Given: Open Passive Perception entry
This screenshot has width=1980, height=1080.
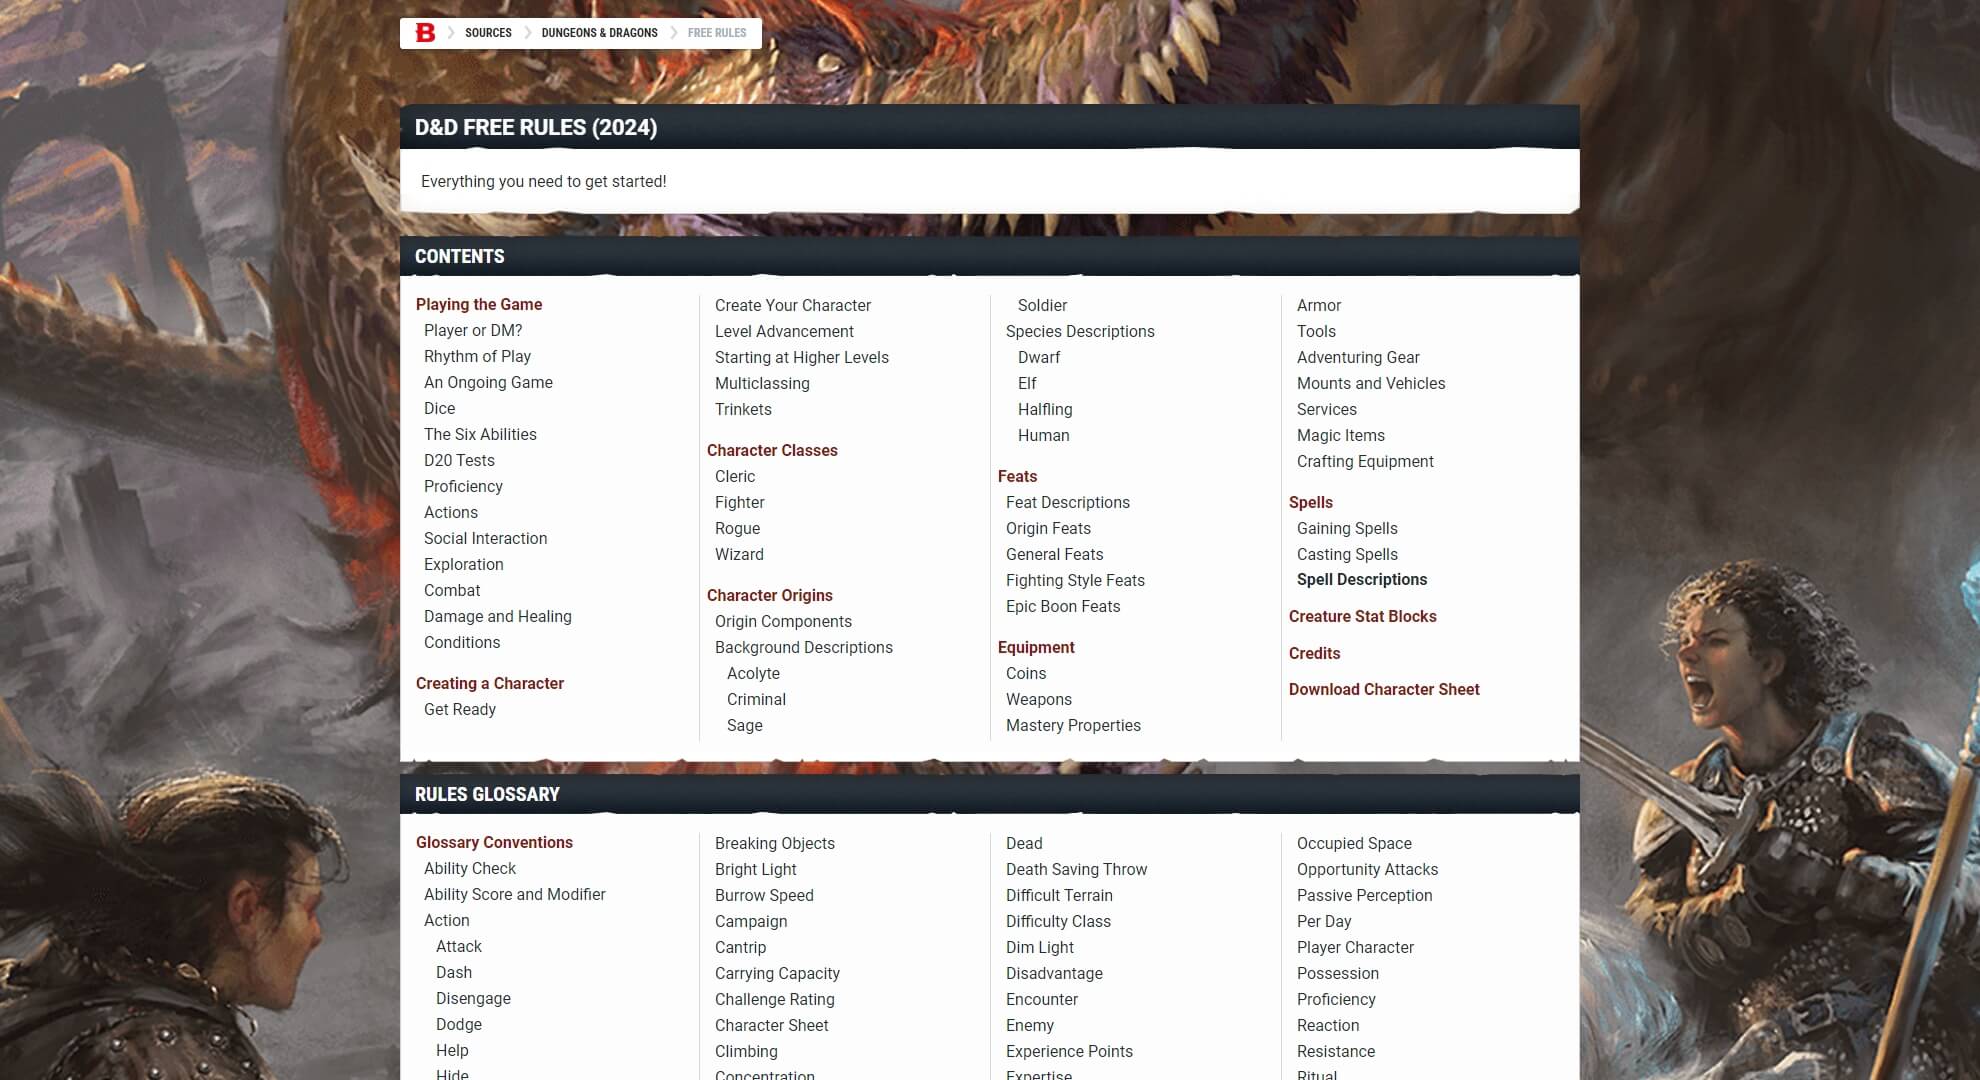Looking at the screenshot, I should click(1365, 895).
